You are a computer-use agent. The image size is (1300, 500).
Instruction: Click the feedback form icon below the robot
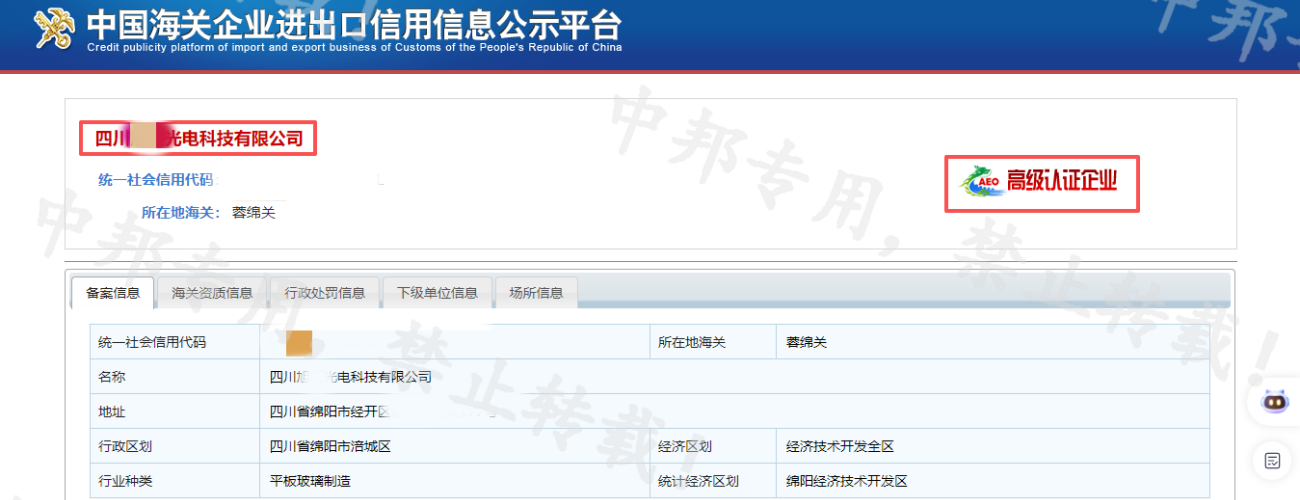coord(1273,461)
